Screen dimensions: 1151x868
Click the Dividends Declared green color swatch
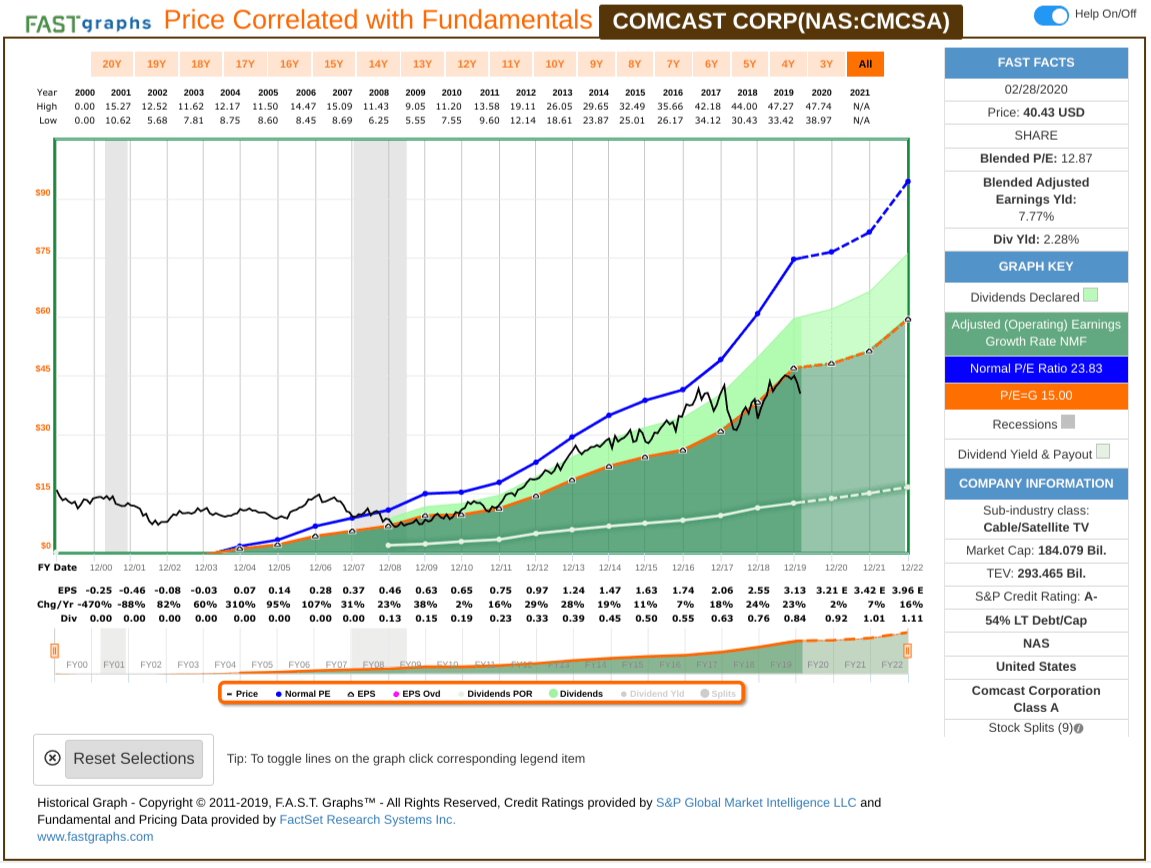(x=1091, y=295)
